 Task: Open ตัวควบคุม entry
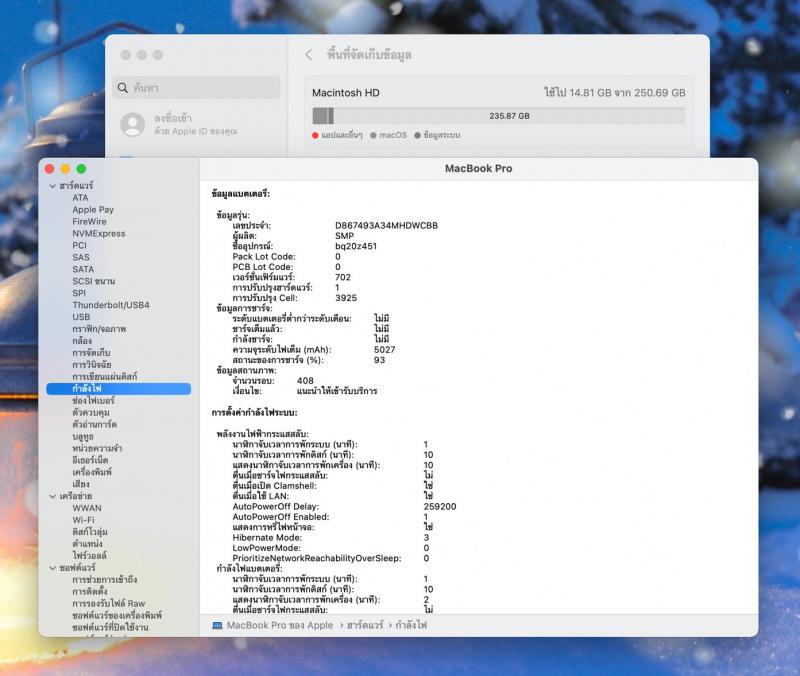(x=91, y=412)
